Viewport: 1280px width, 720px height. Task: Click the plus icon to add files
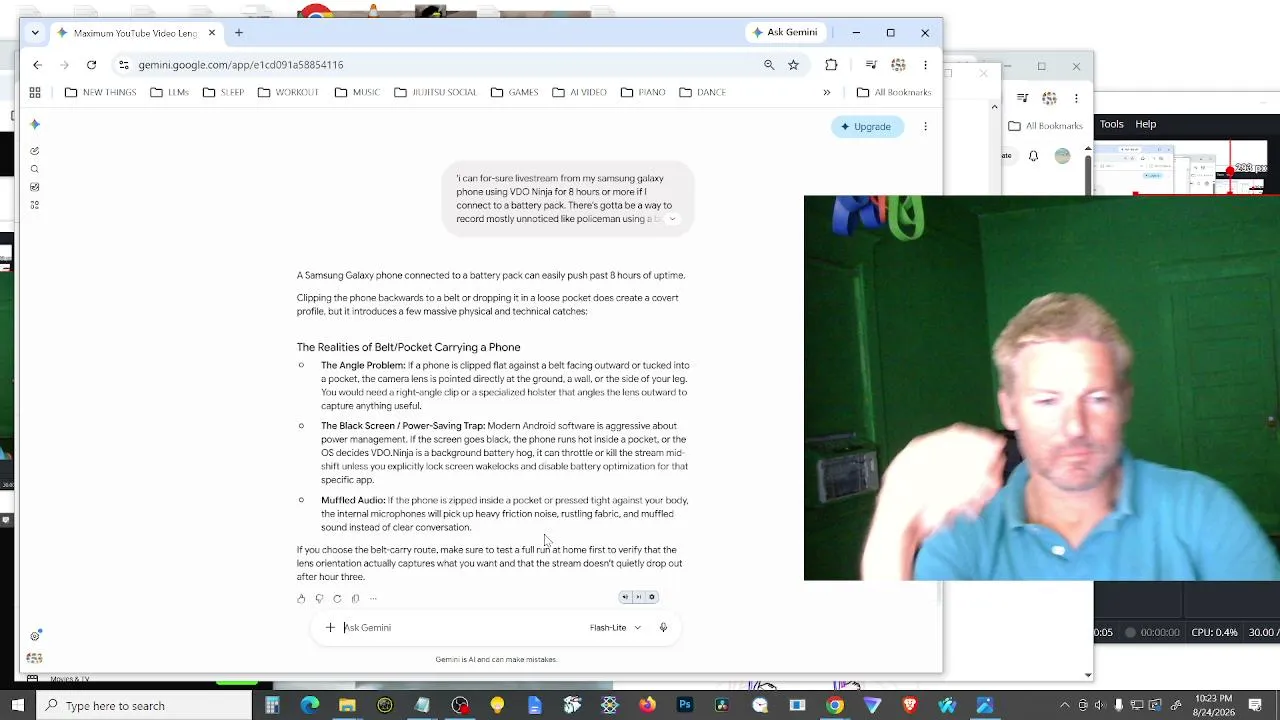click(x=330, y=628)
